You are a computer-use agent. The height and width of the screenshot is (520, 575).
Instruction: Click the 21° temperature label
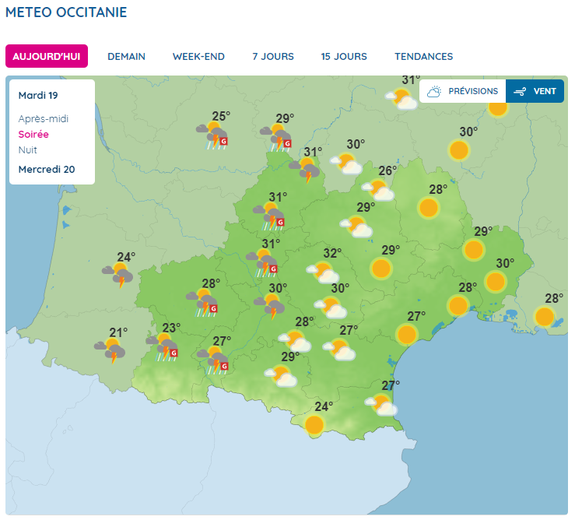118,332
